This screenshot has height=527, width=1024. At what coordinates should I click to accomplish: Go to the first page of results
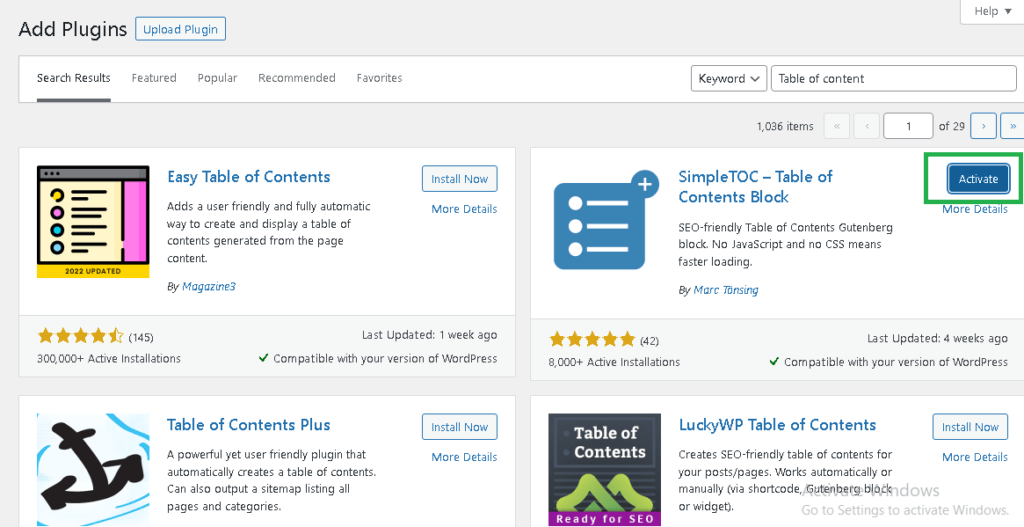tap(837, 126)
